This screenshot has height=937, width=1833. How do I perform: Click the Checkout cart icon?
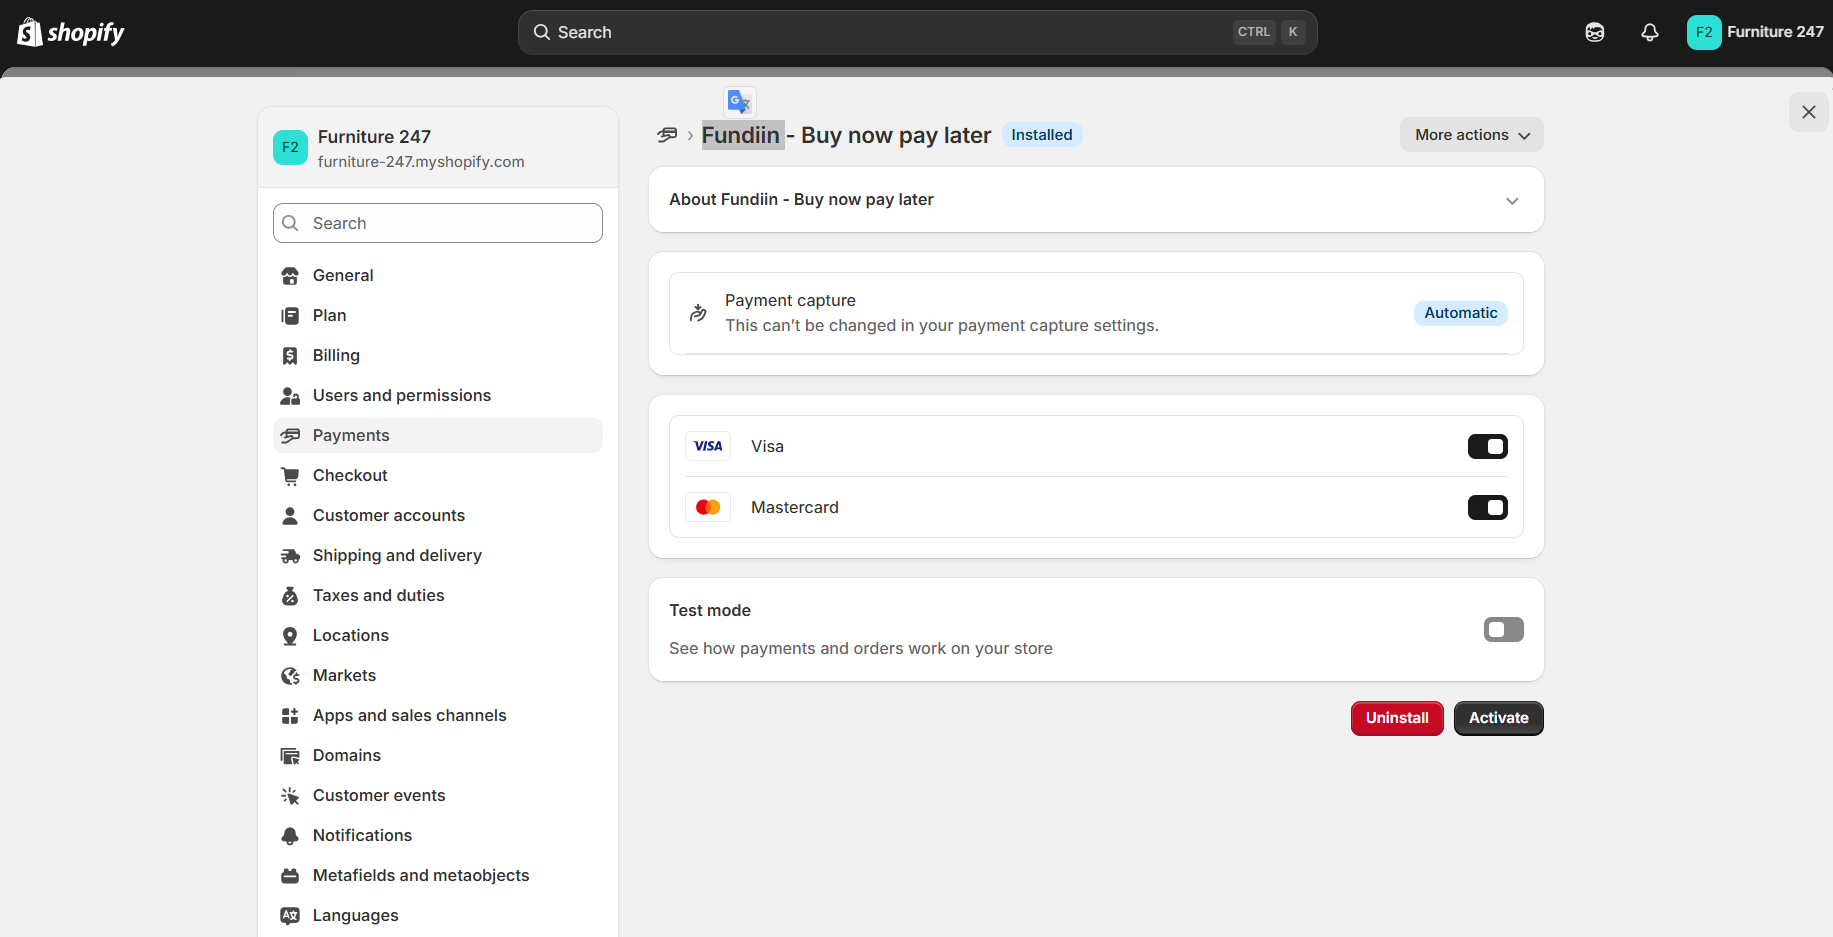290,476
